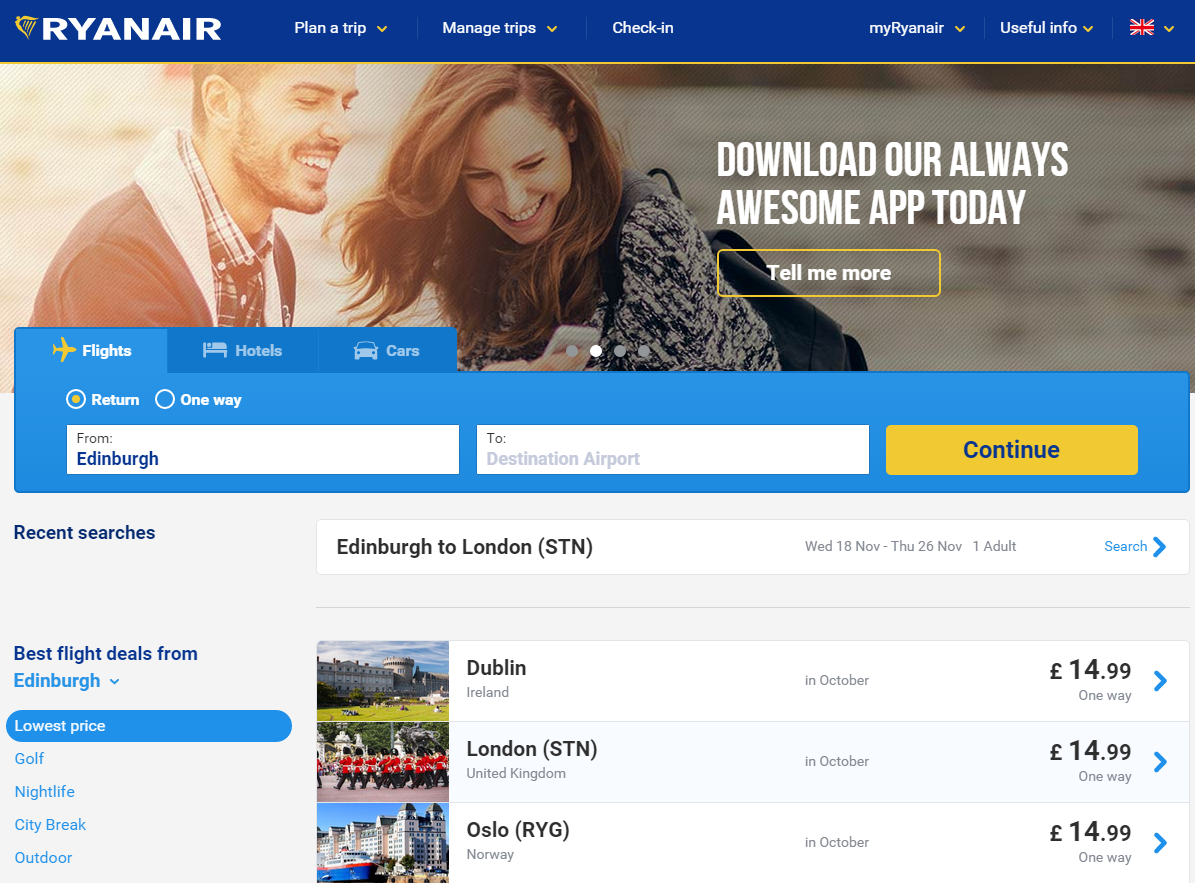
Task: Change the Edinburgh deals departure city dropdown
Action: (67, 680)
